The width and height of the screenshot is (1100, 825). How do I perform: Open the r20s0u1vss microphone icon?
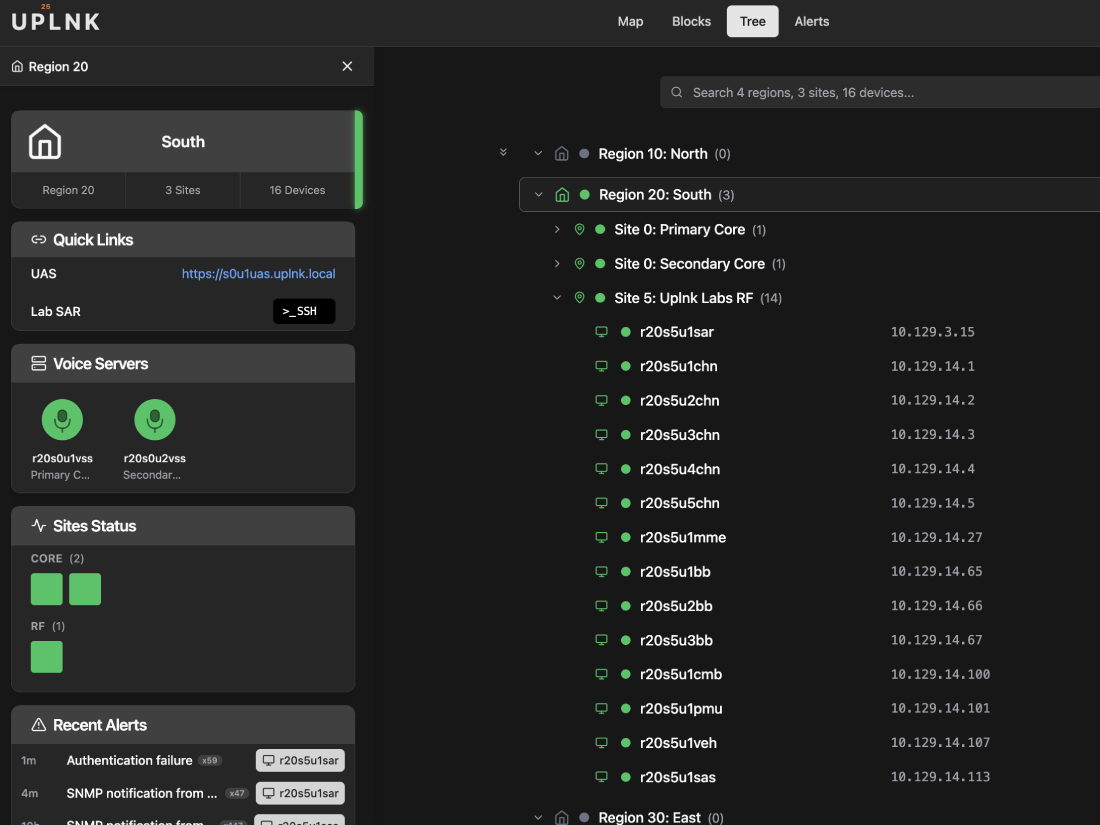61,420
